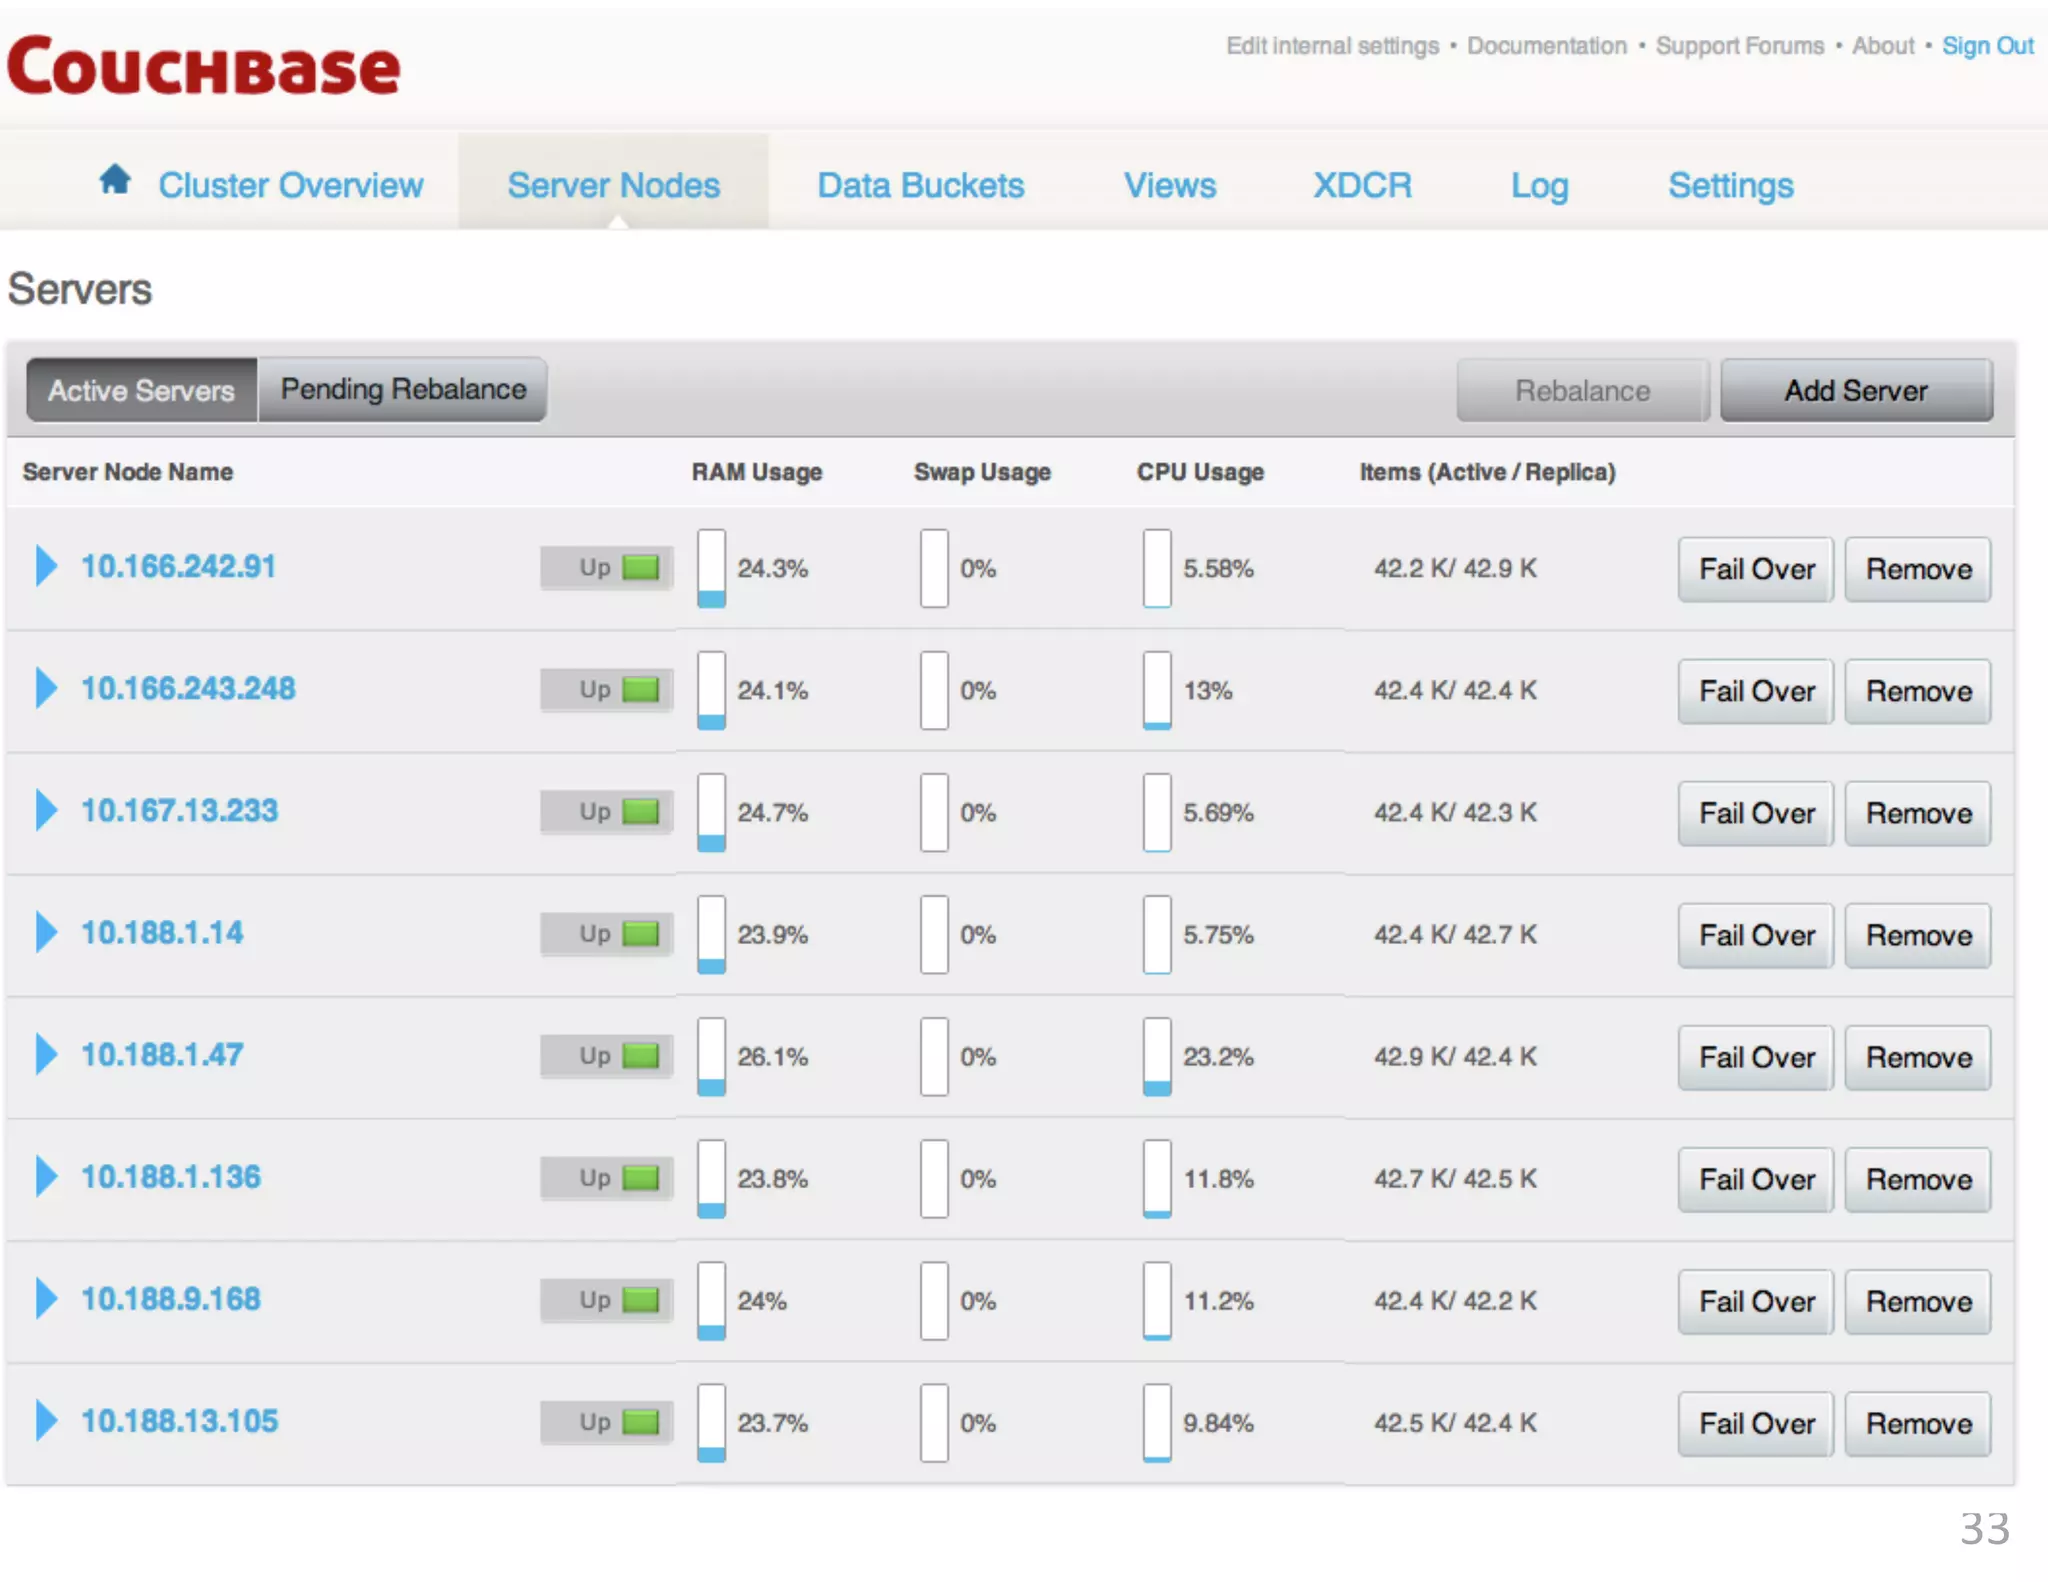The height and width of the screenshot is (1582, 2048).
Task: Remove server 10.188.9.168
Action: click(x=1918, y=1301)
